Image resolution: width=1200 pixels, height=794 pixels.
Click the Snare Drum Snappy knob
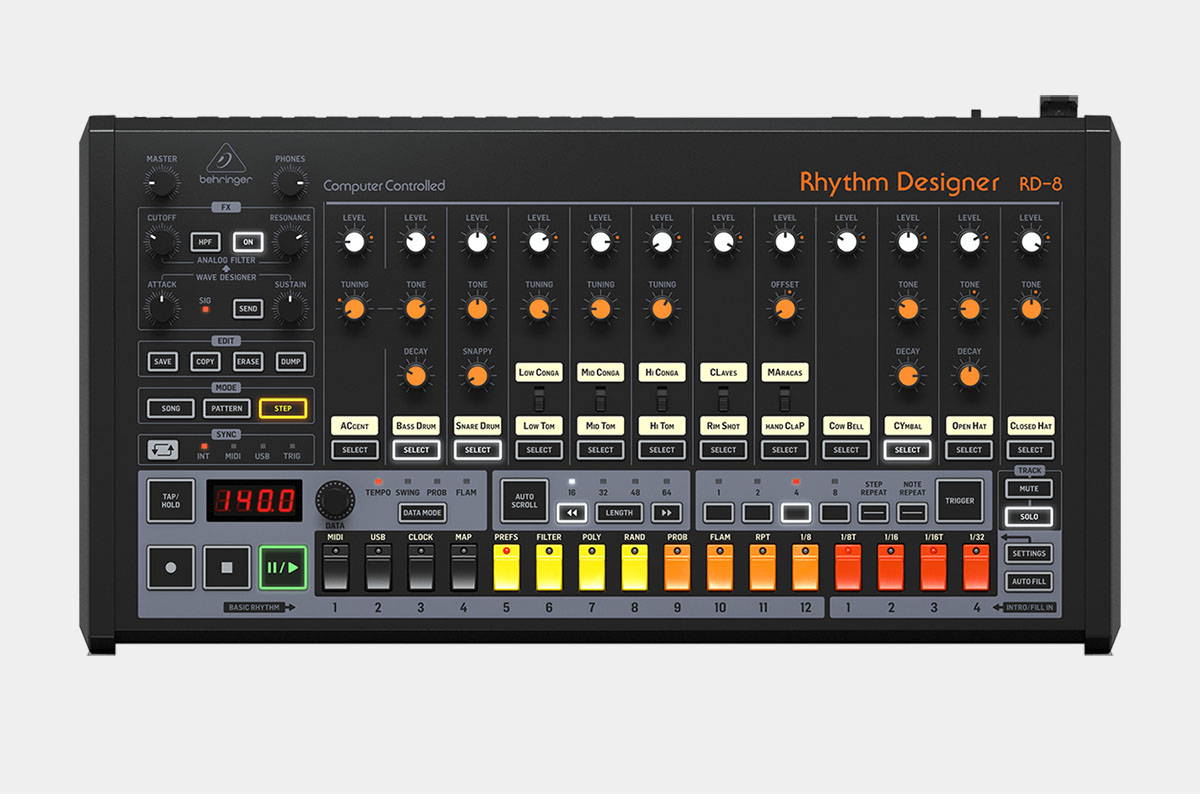click(478, 376)
